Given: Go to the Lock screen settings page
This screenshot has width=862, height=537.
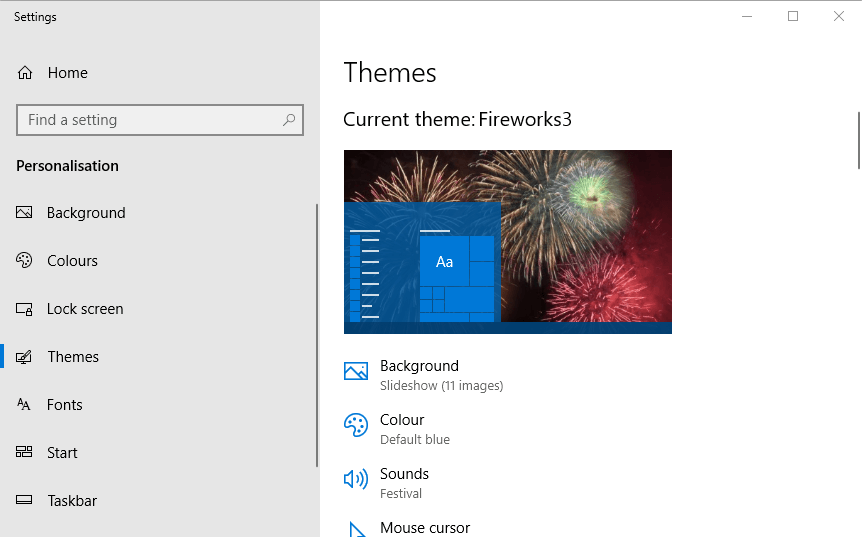Looking at the screenshot, I should (85, 309).
